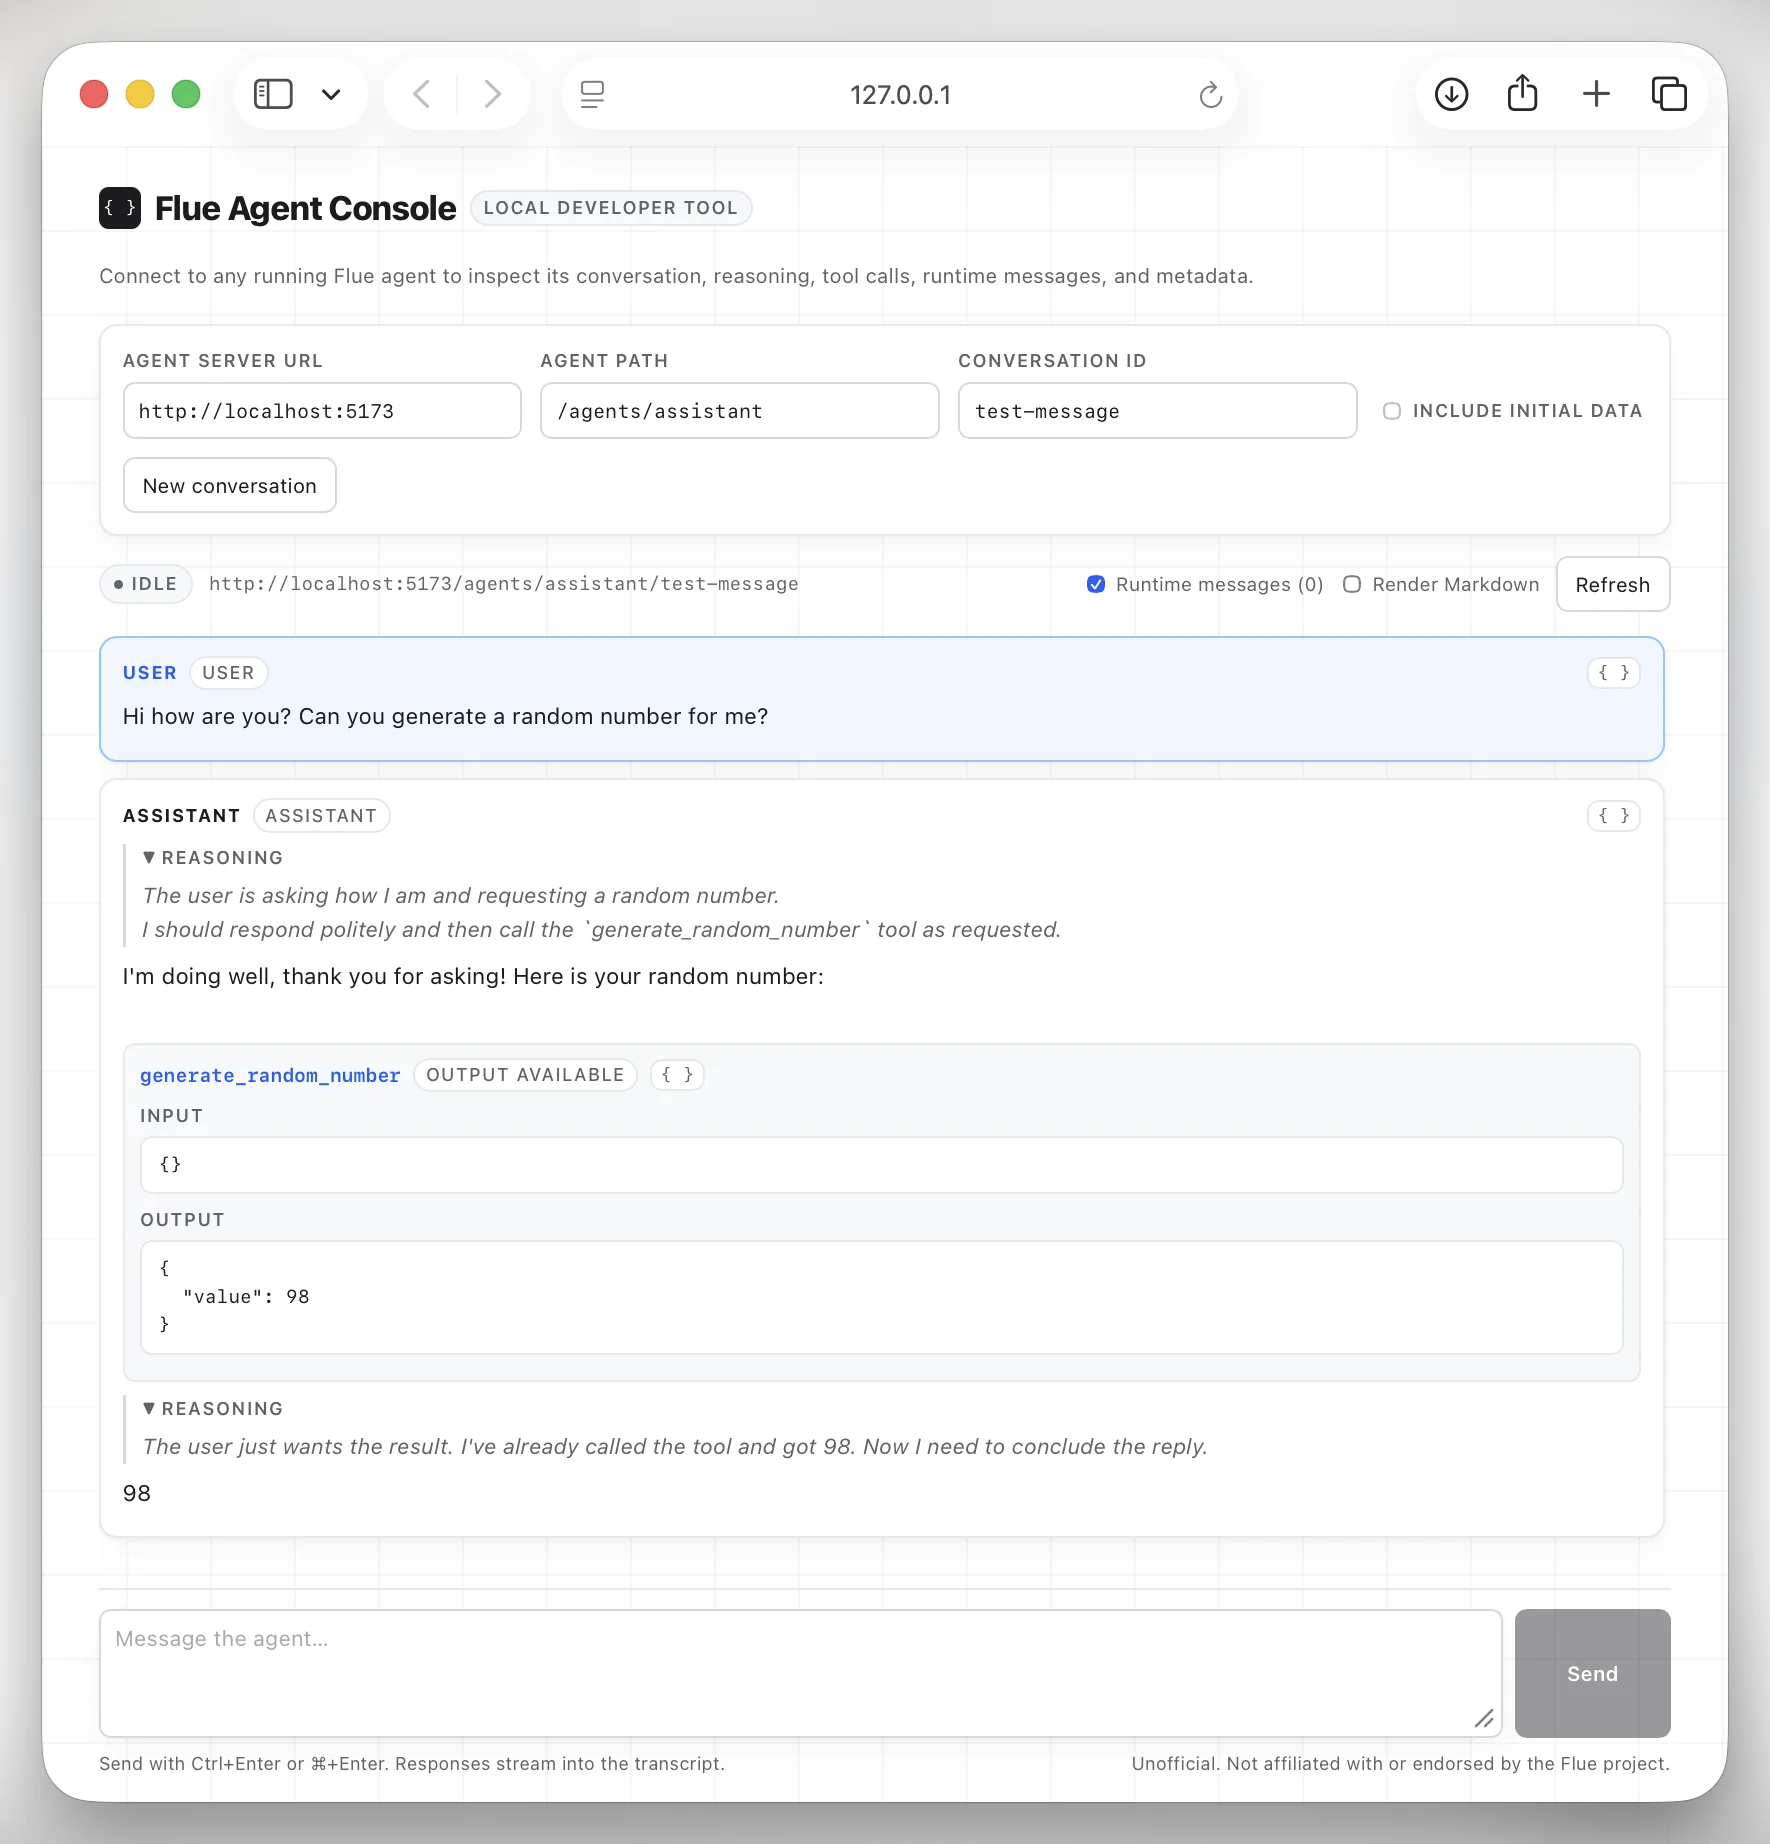Click the ASSISTANT role badge pill
Viewport: 1770px width, 1844px height.
[321, 816]
